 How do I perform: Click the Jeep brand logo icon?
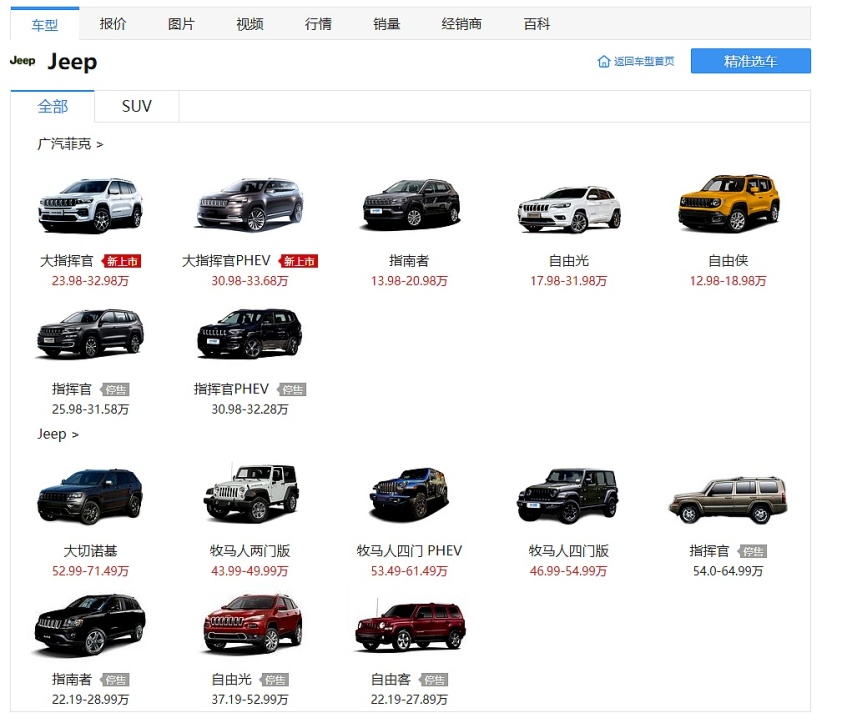22,61
